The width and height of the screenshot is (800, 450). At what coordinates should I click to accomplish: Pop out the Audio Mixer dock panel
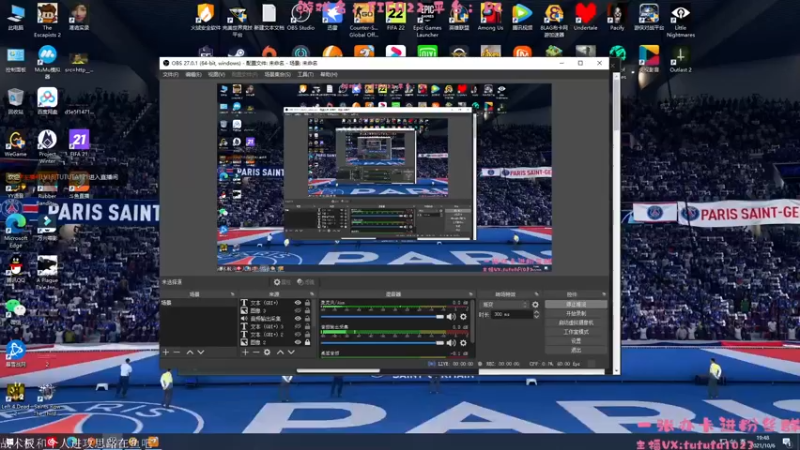coord(471,294)
